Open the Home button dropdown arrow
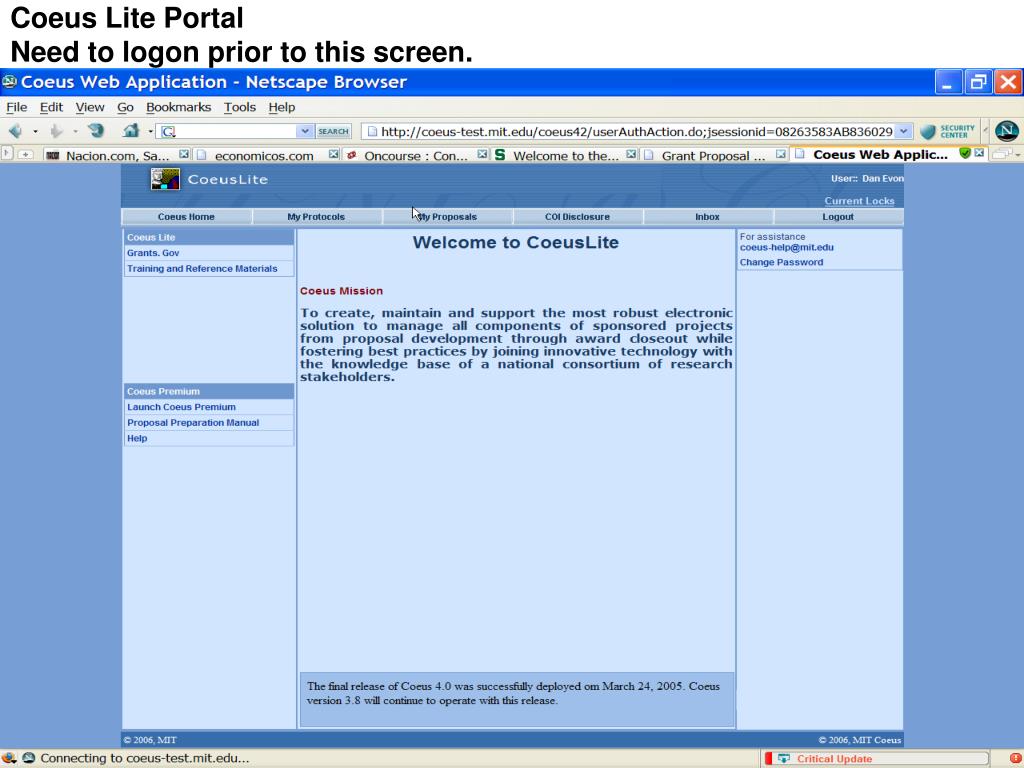1024x768 pixels. [x=151, y=132]
